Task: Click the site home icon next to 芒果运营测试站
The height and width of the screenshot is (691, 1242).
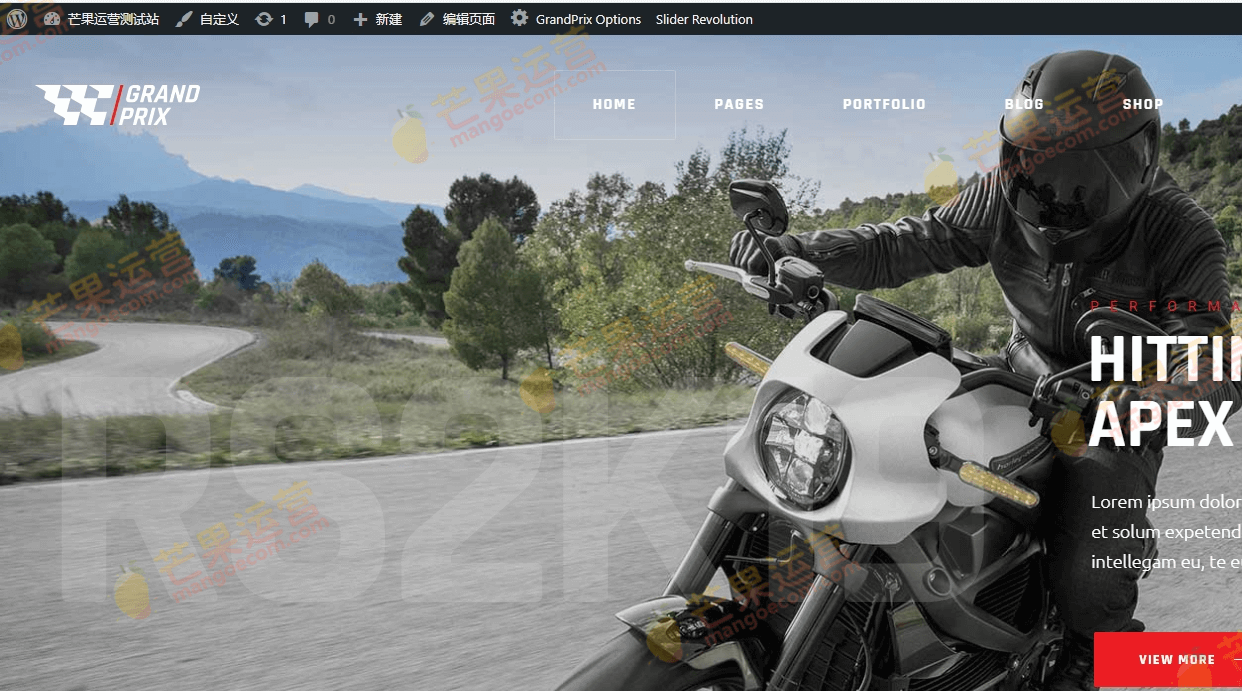Action: click(x=53, y=18)
